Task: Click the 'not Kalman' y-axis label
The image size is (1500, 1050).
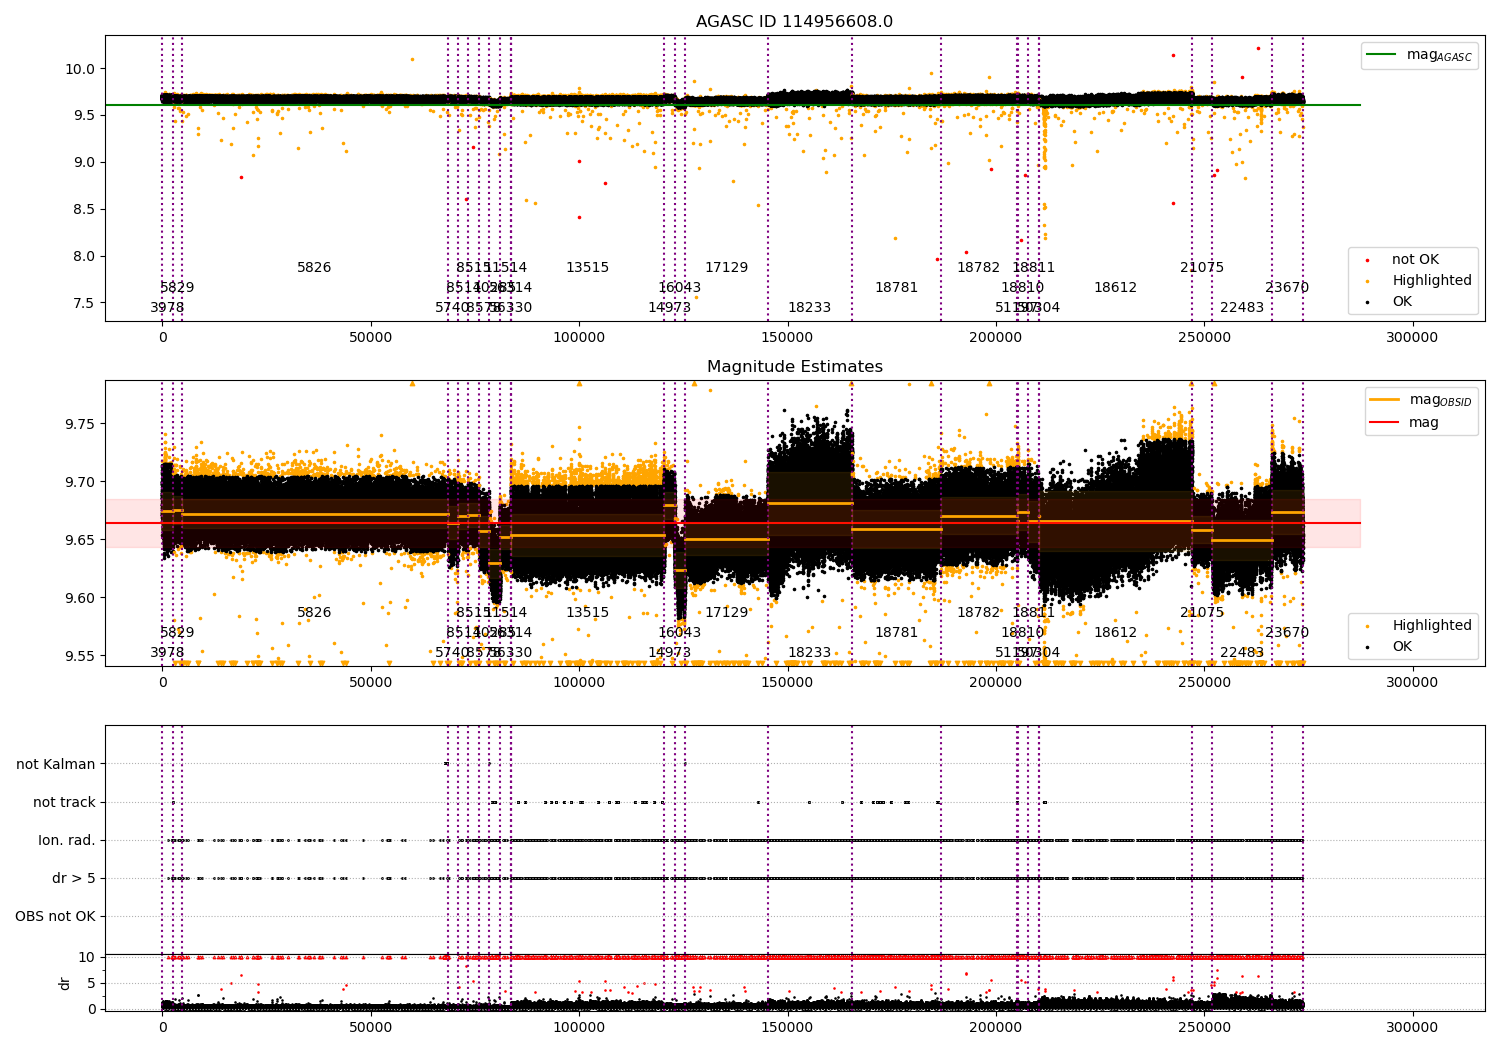Action: tap(56, 765)
